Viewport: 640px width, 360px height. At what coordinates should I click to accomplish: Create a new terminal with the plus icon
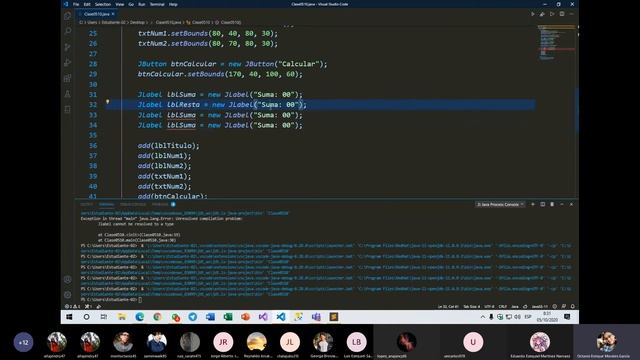click(x=533, y=204)
